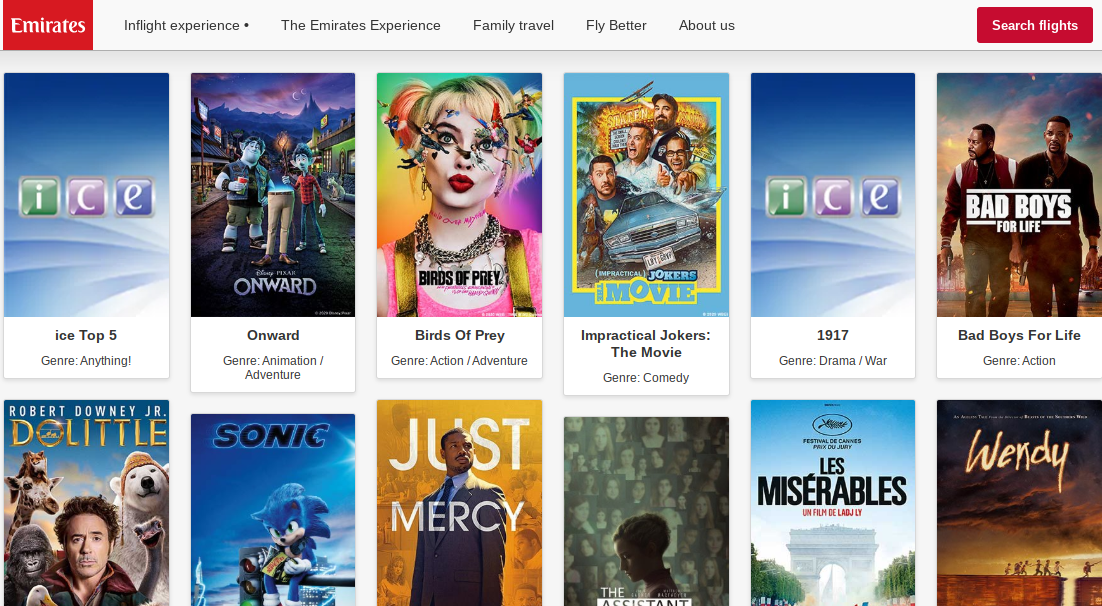Image resolution: width=1102 pixels, height=606 pixels.
Task: Click 'Genre: Drama / War' text
Action: coord(833,361)
